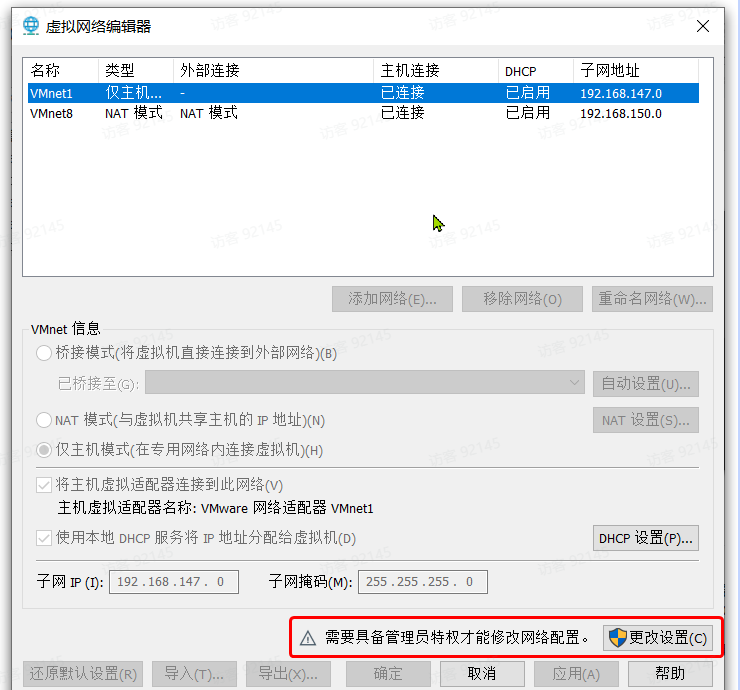The height and width of the screenshot is (690, 740).
Task: Click the DHCP column header
Action: click(536, 71)
